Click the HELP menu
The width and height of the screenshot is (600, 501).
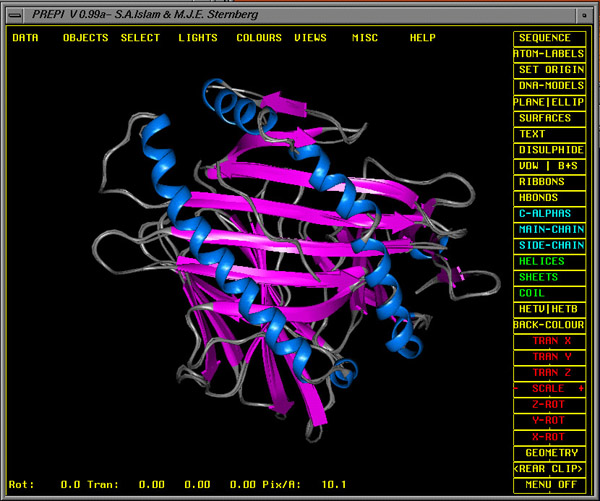click(x=422, y=38)
